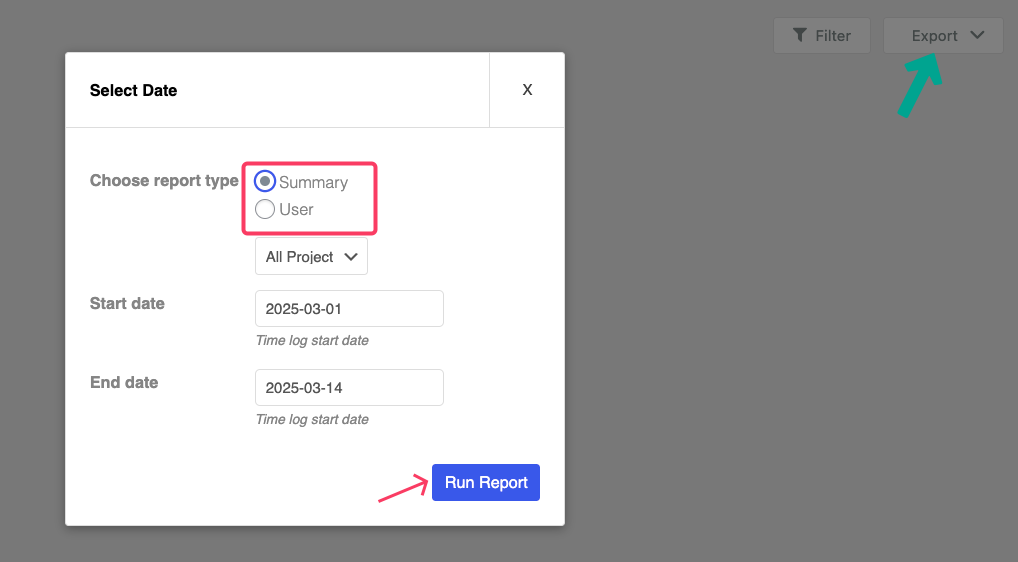
Task: Click the Choose report type label
Action: tap(164, 180)
